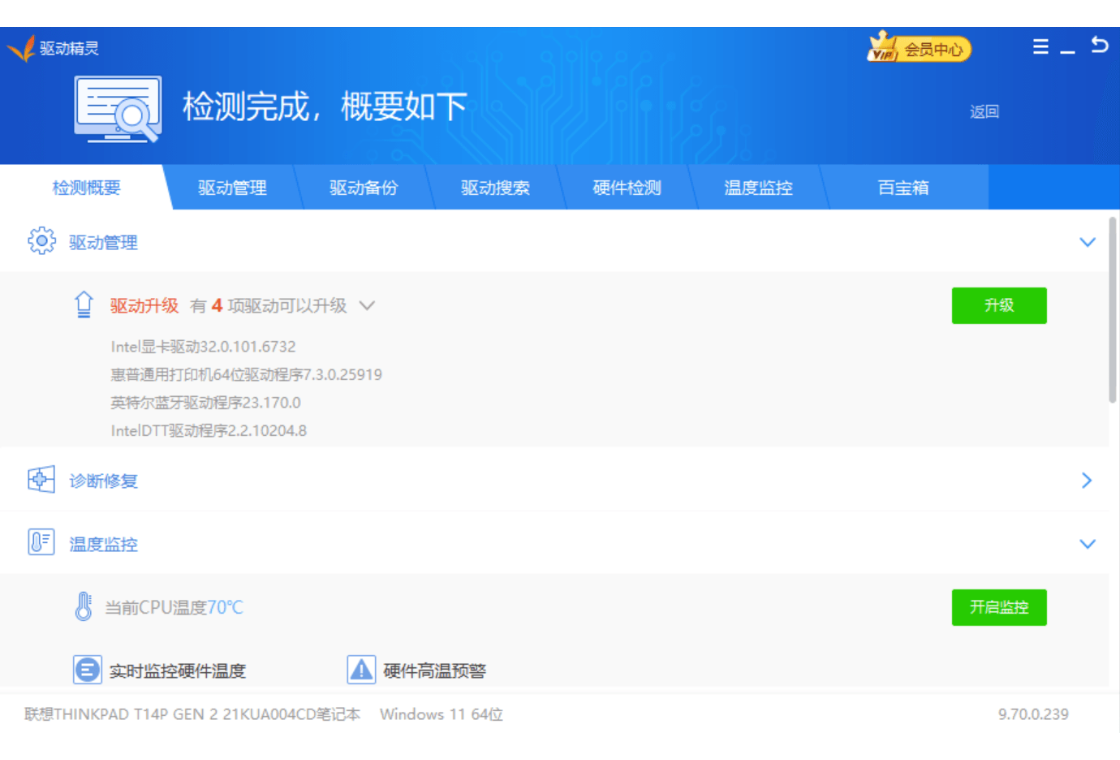Open the 硬件检测 tab
Image resolution: width=1120 pixels, height=760 pixels.
(627, 188)
